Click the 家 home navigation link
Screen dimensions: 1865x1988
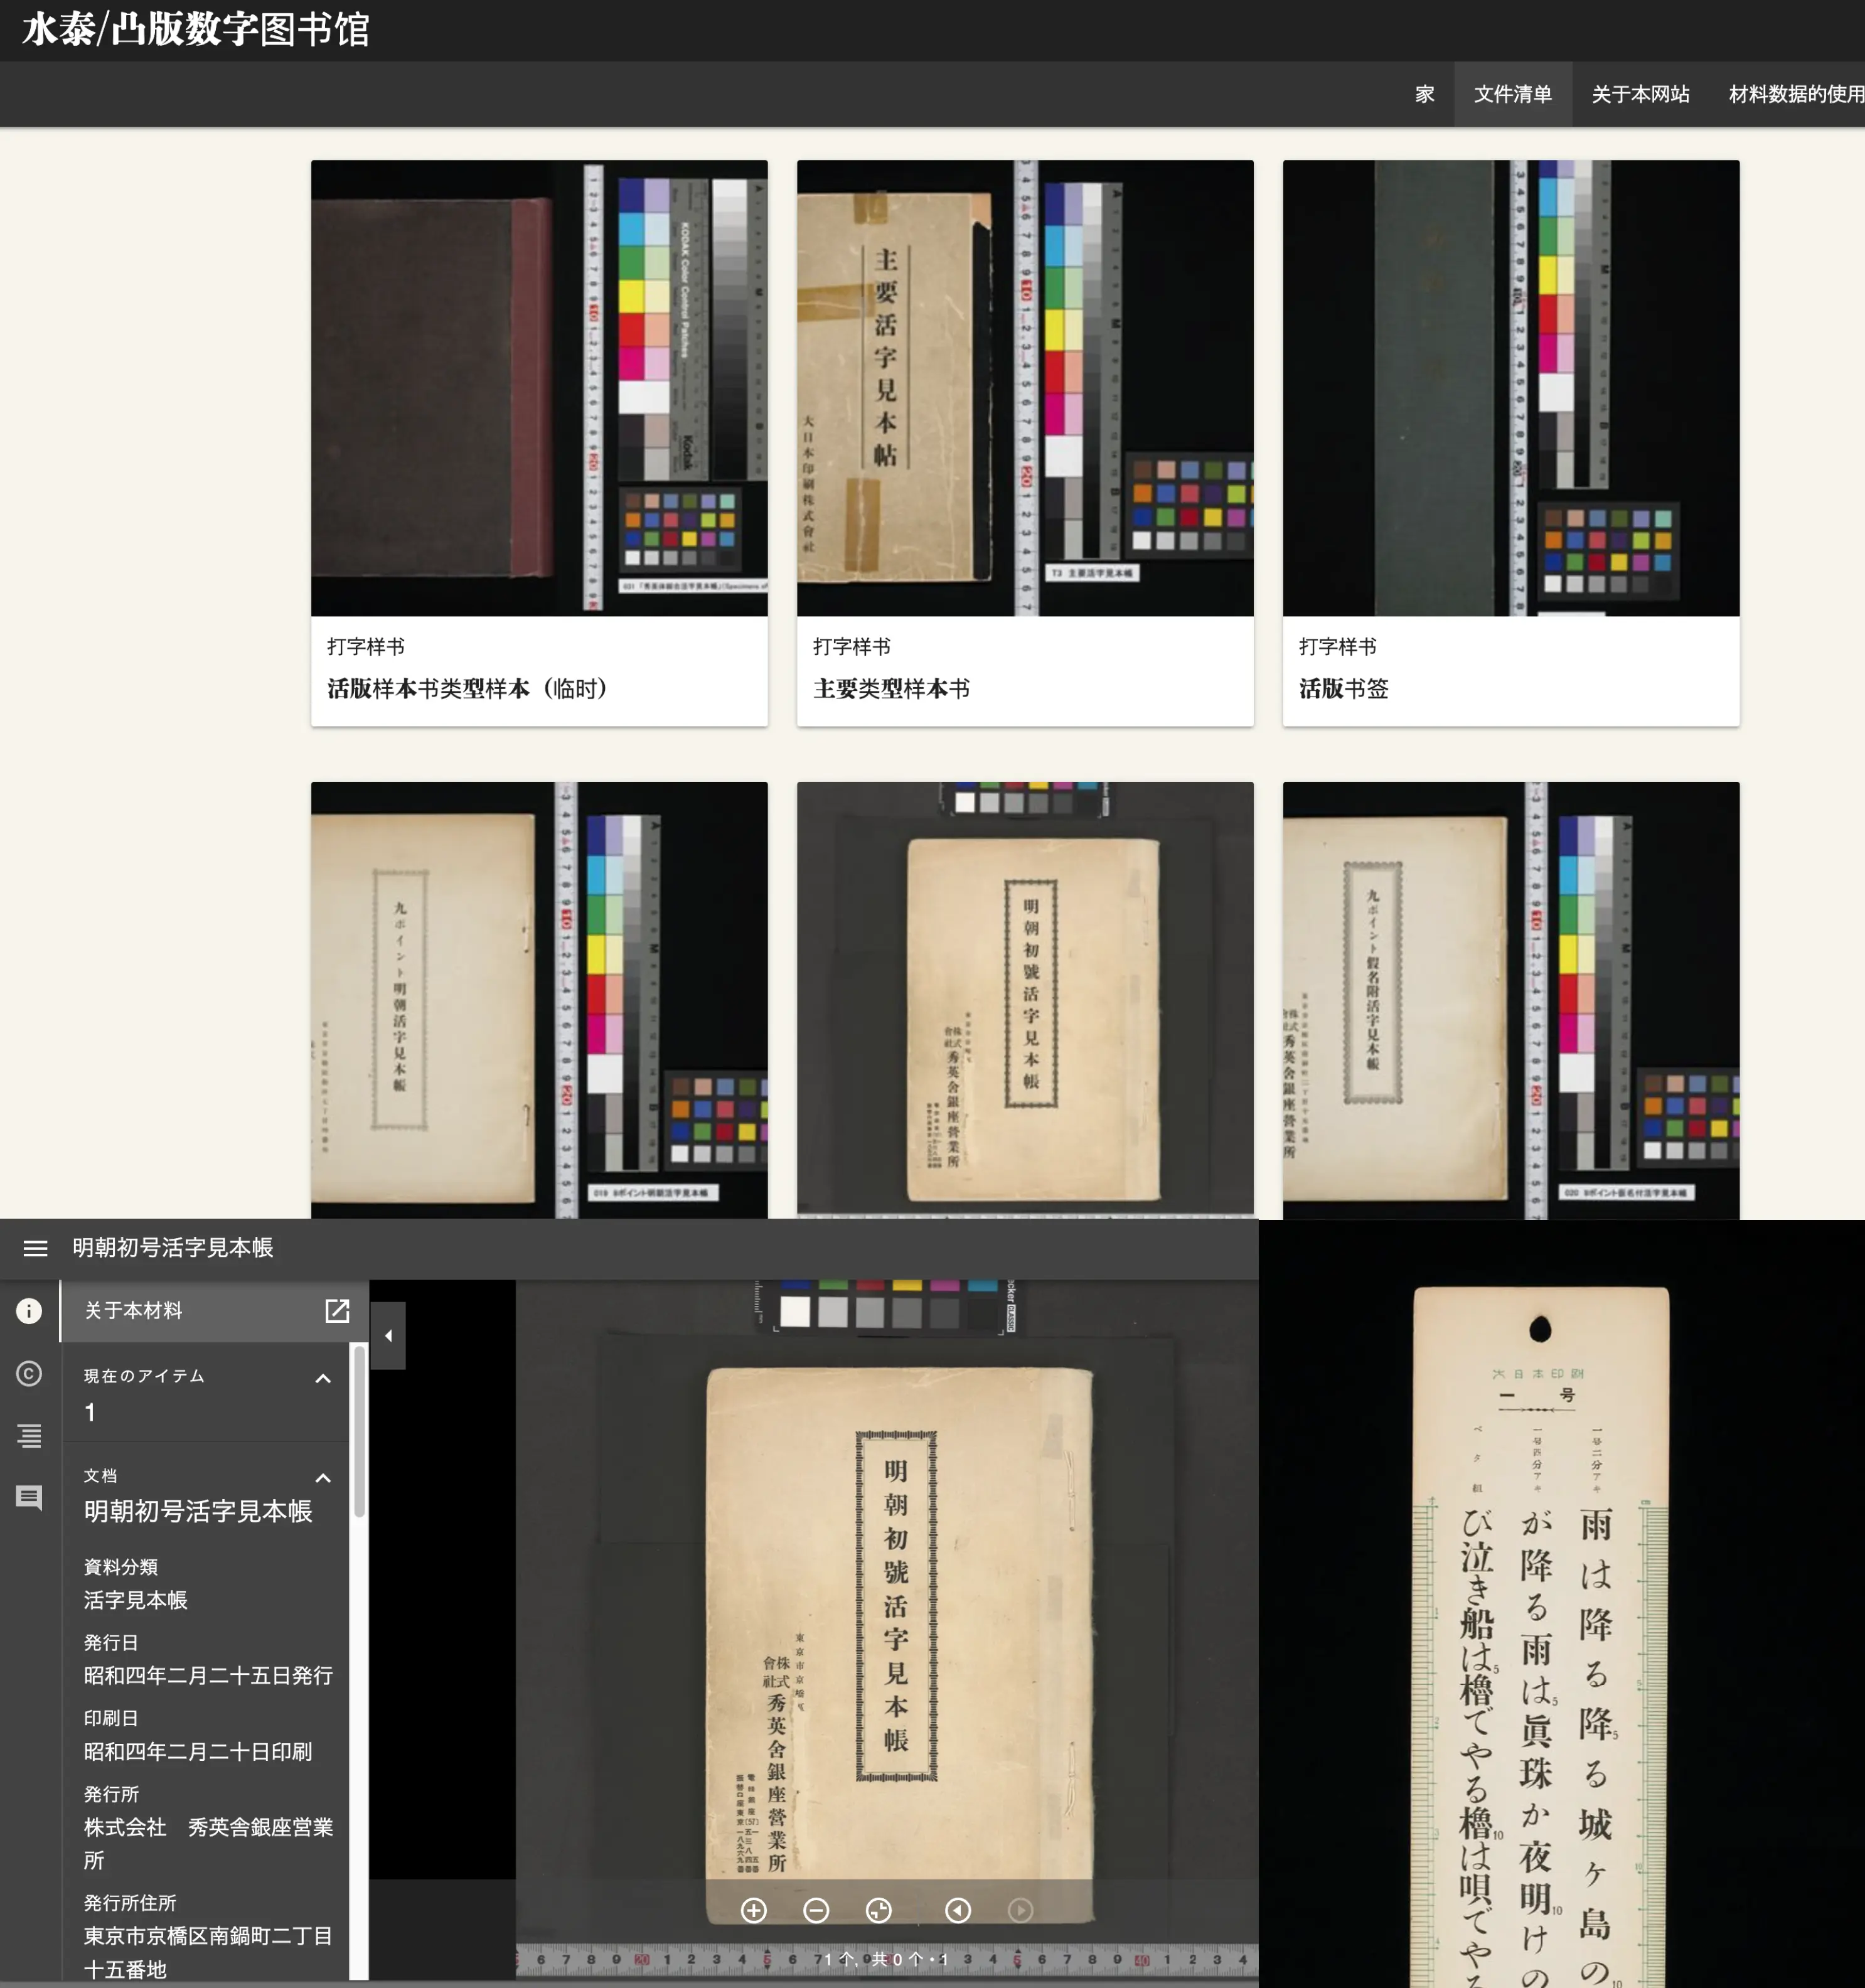click(x=1424, y=94)
